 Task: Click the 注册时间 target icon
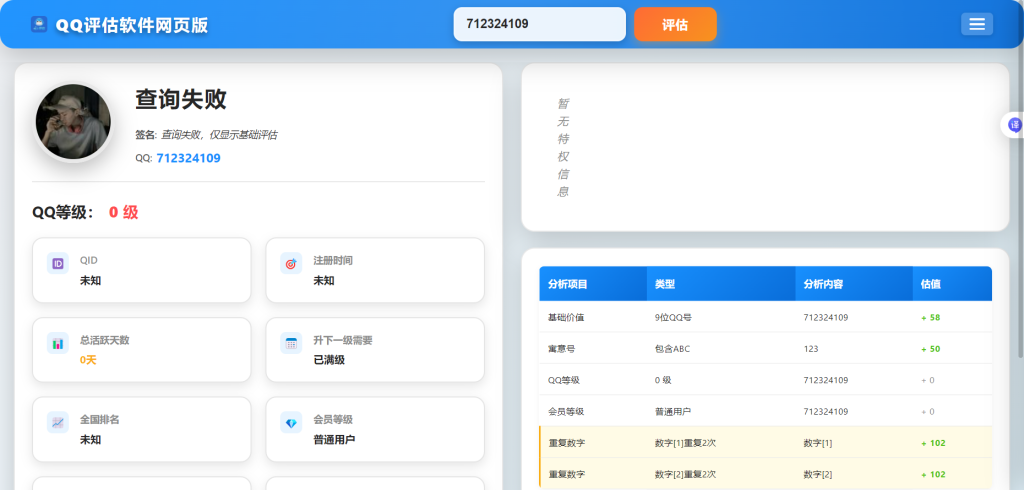tap(291, 263)
